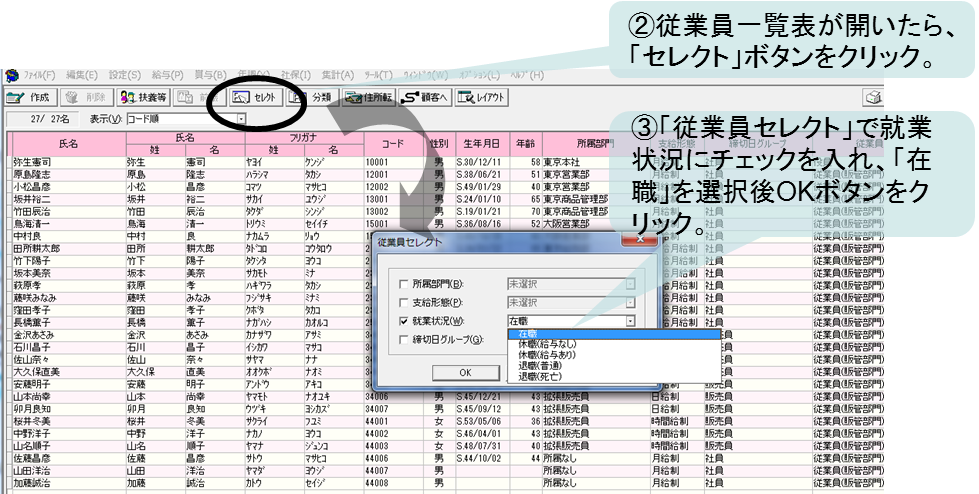Click the 住所転 toolbar button
The image size is (979, 494).
[x=369, y=97]
